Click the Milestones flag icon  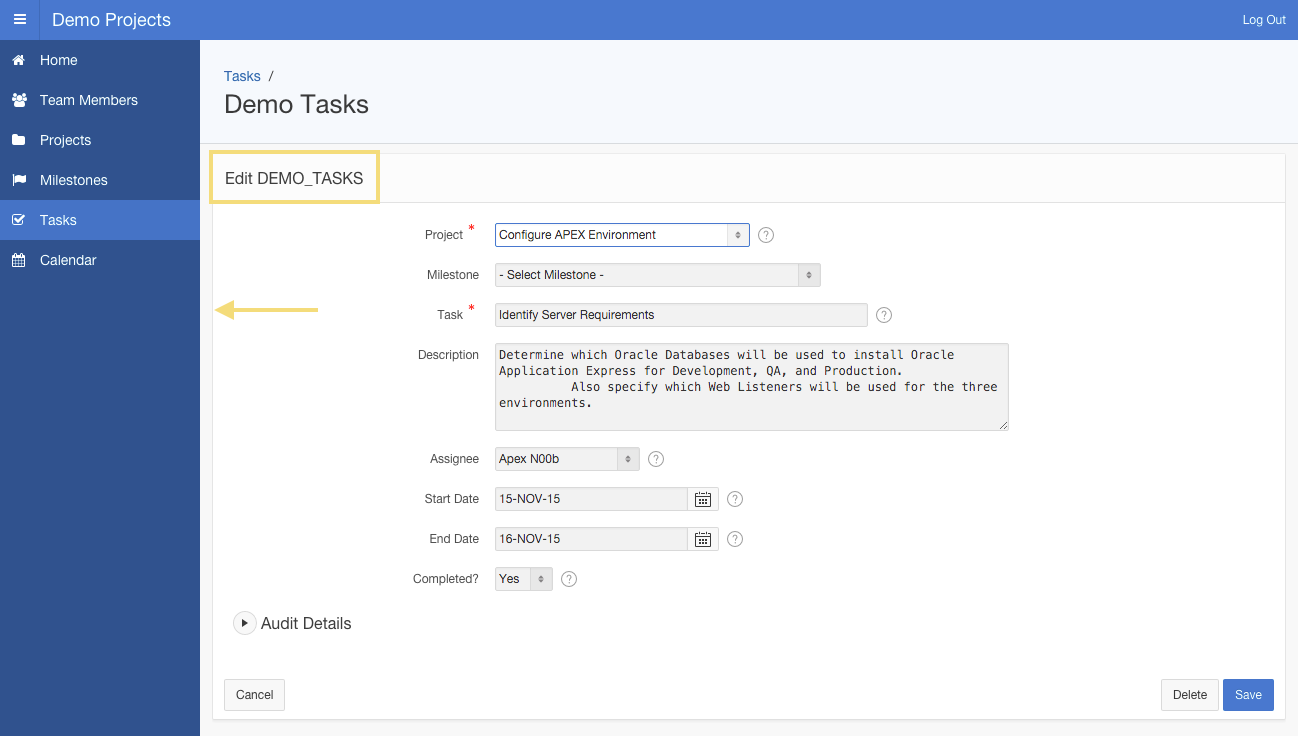pyautogui.click(x=17, y=180)
